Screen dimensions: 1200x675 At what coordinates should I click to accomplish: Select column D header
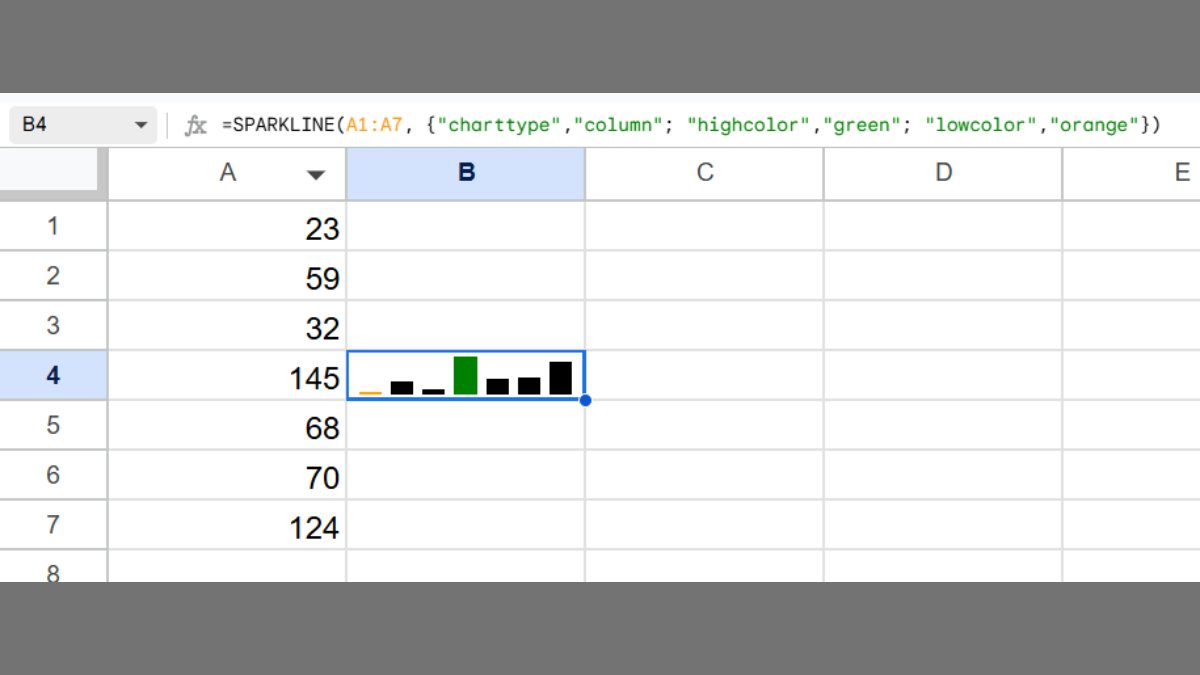tap(943, 173)
